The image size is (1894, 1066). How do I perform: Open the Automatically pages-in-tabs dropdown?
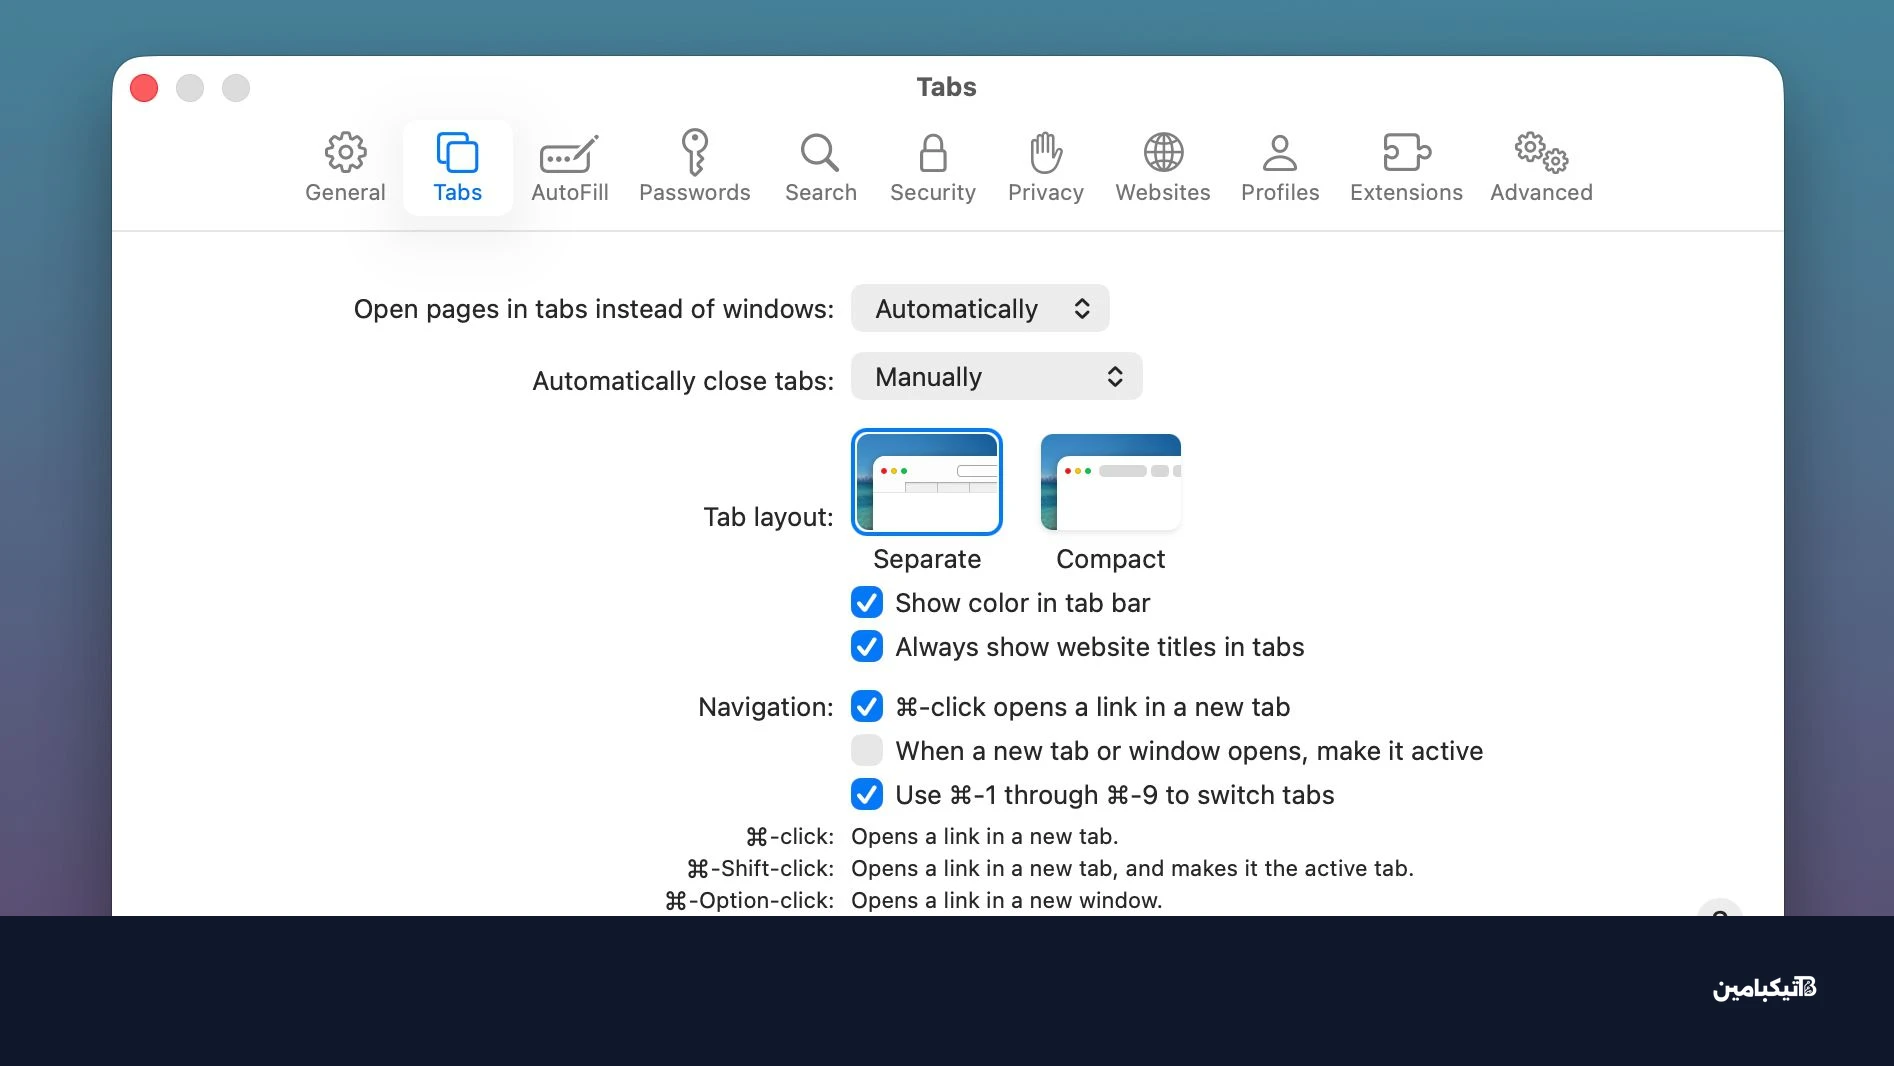(980, 309)
